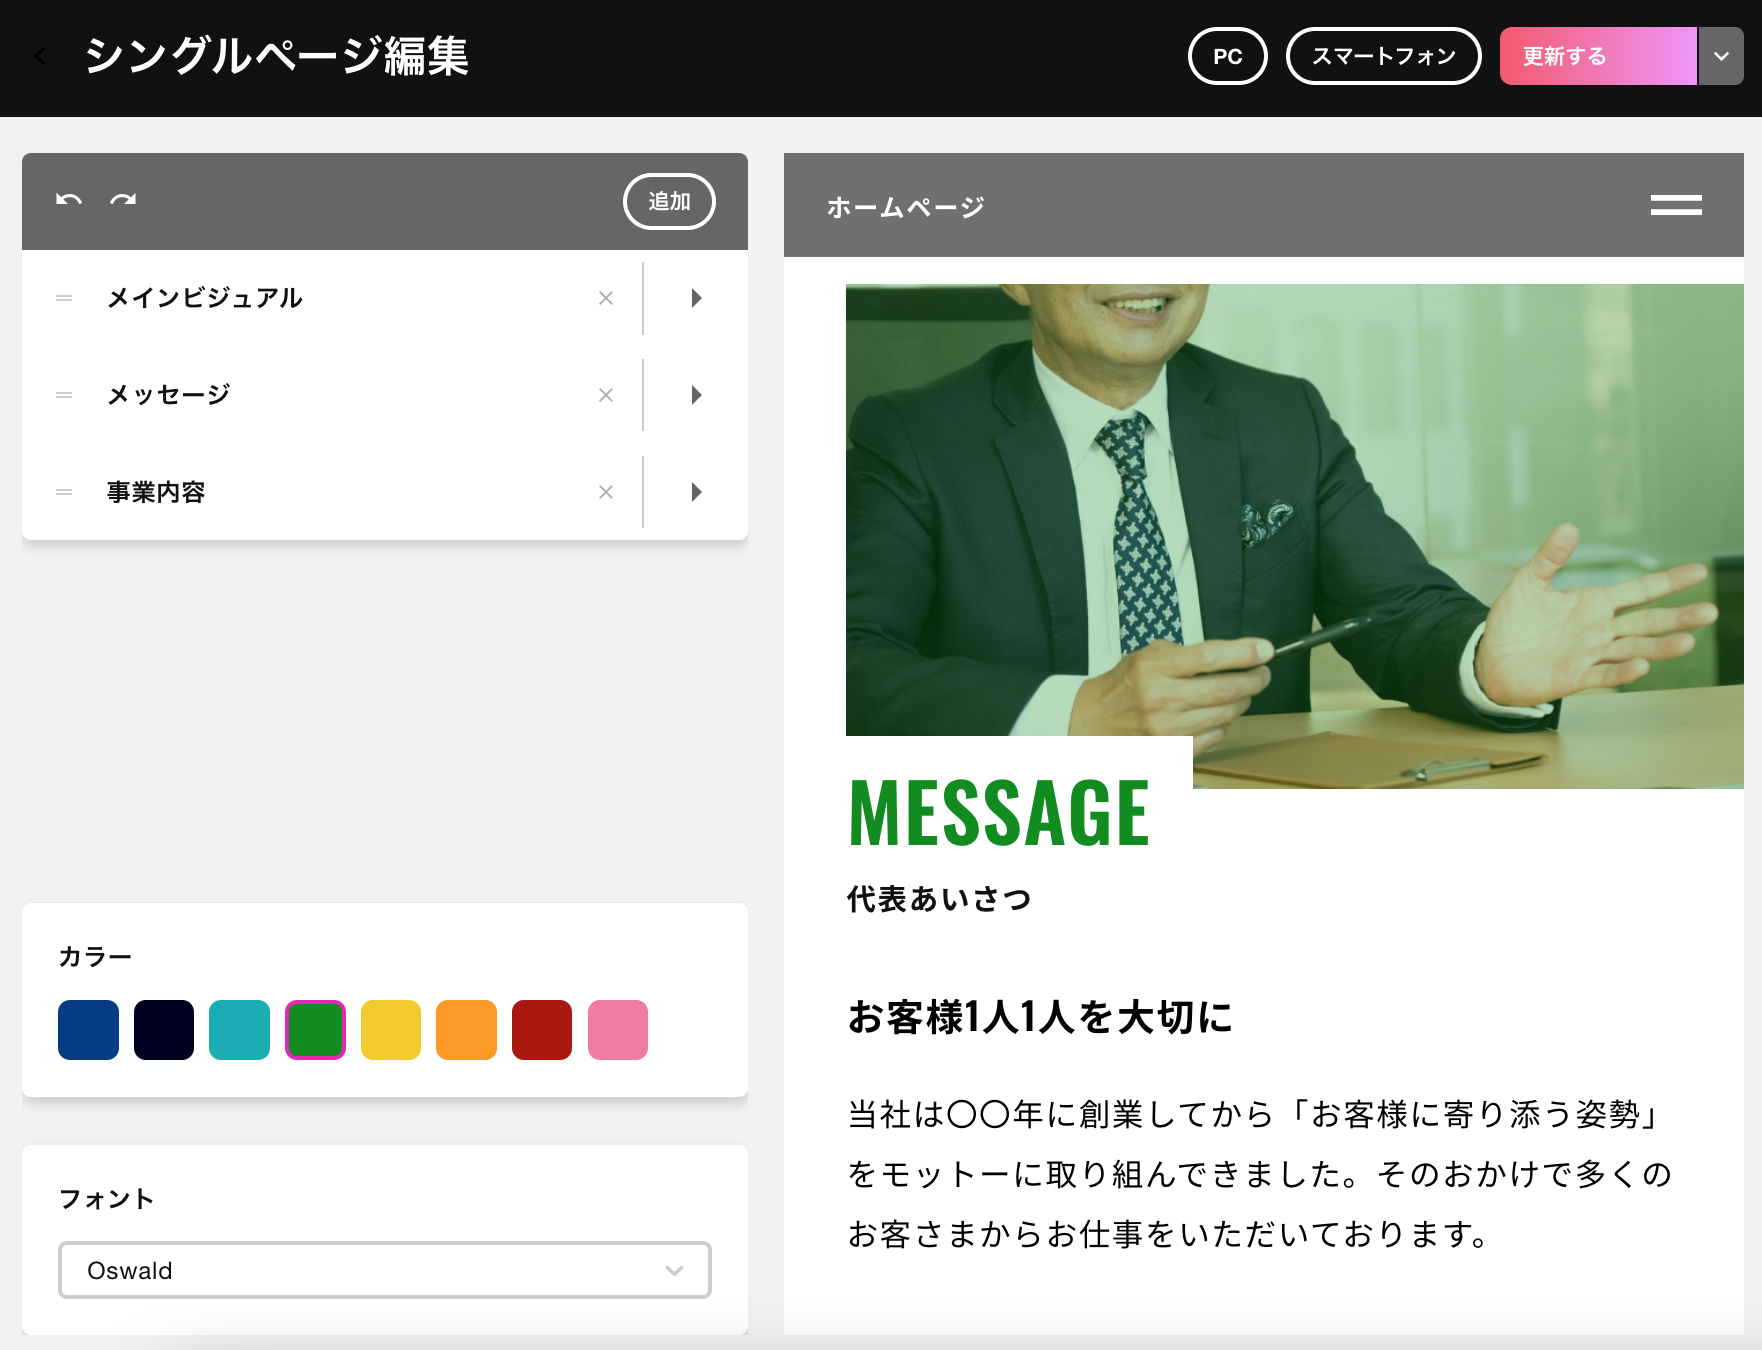The width and height of the screenshot is (1762, 1350).
Task: Click the undo arrow icon
Action: (68, 200)
